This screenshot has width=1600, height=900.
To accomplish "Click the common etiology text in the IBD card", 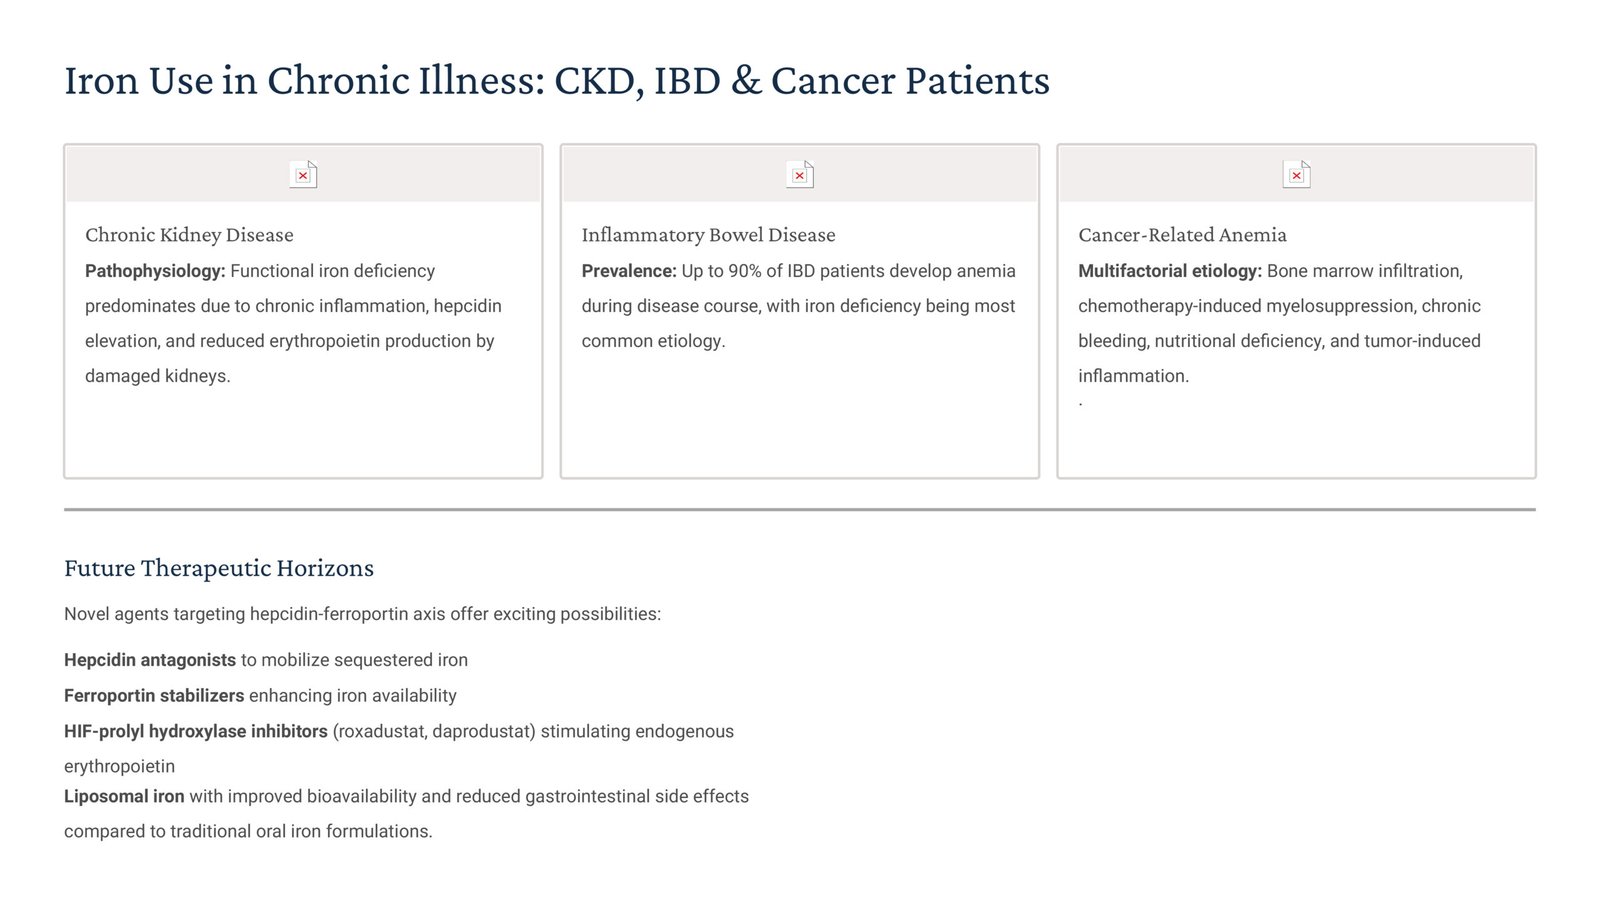I will pos(653,341).
